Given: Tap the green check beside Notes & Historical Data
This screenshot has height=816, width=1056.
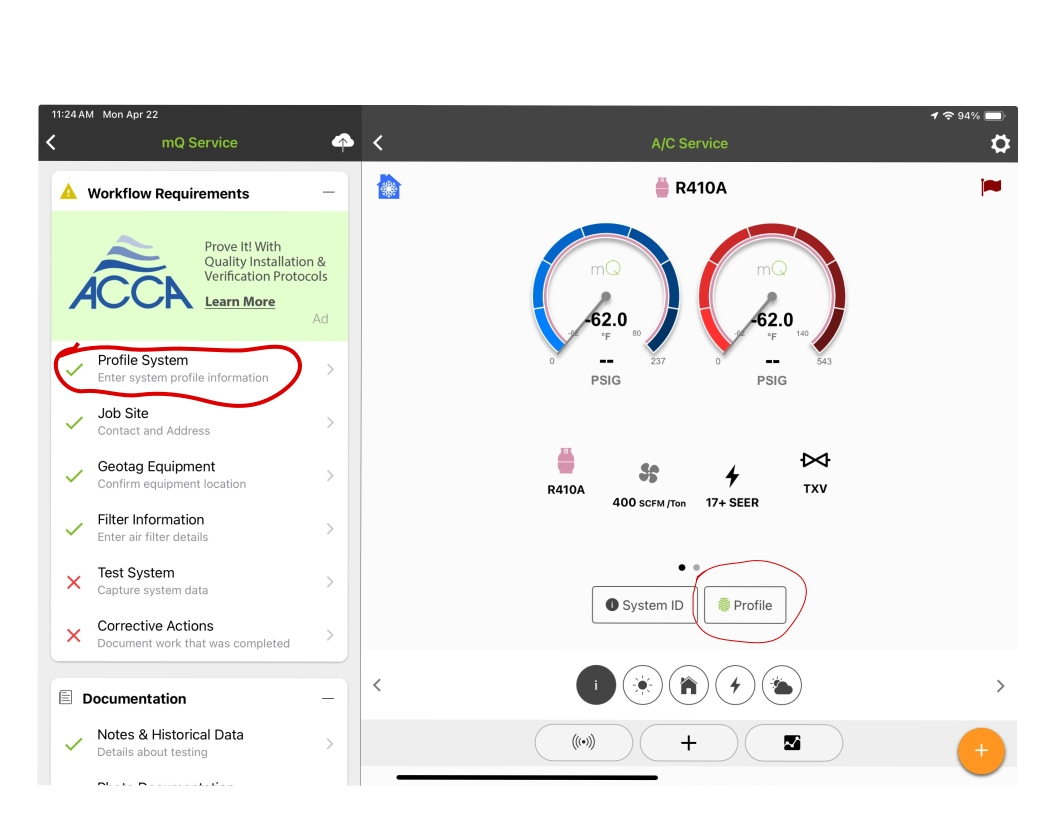Looking at the screenshot, I should pos(74,744).
